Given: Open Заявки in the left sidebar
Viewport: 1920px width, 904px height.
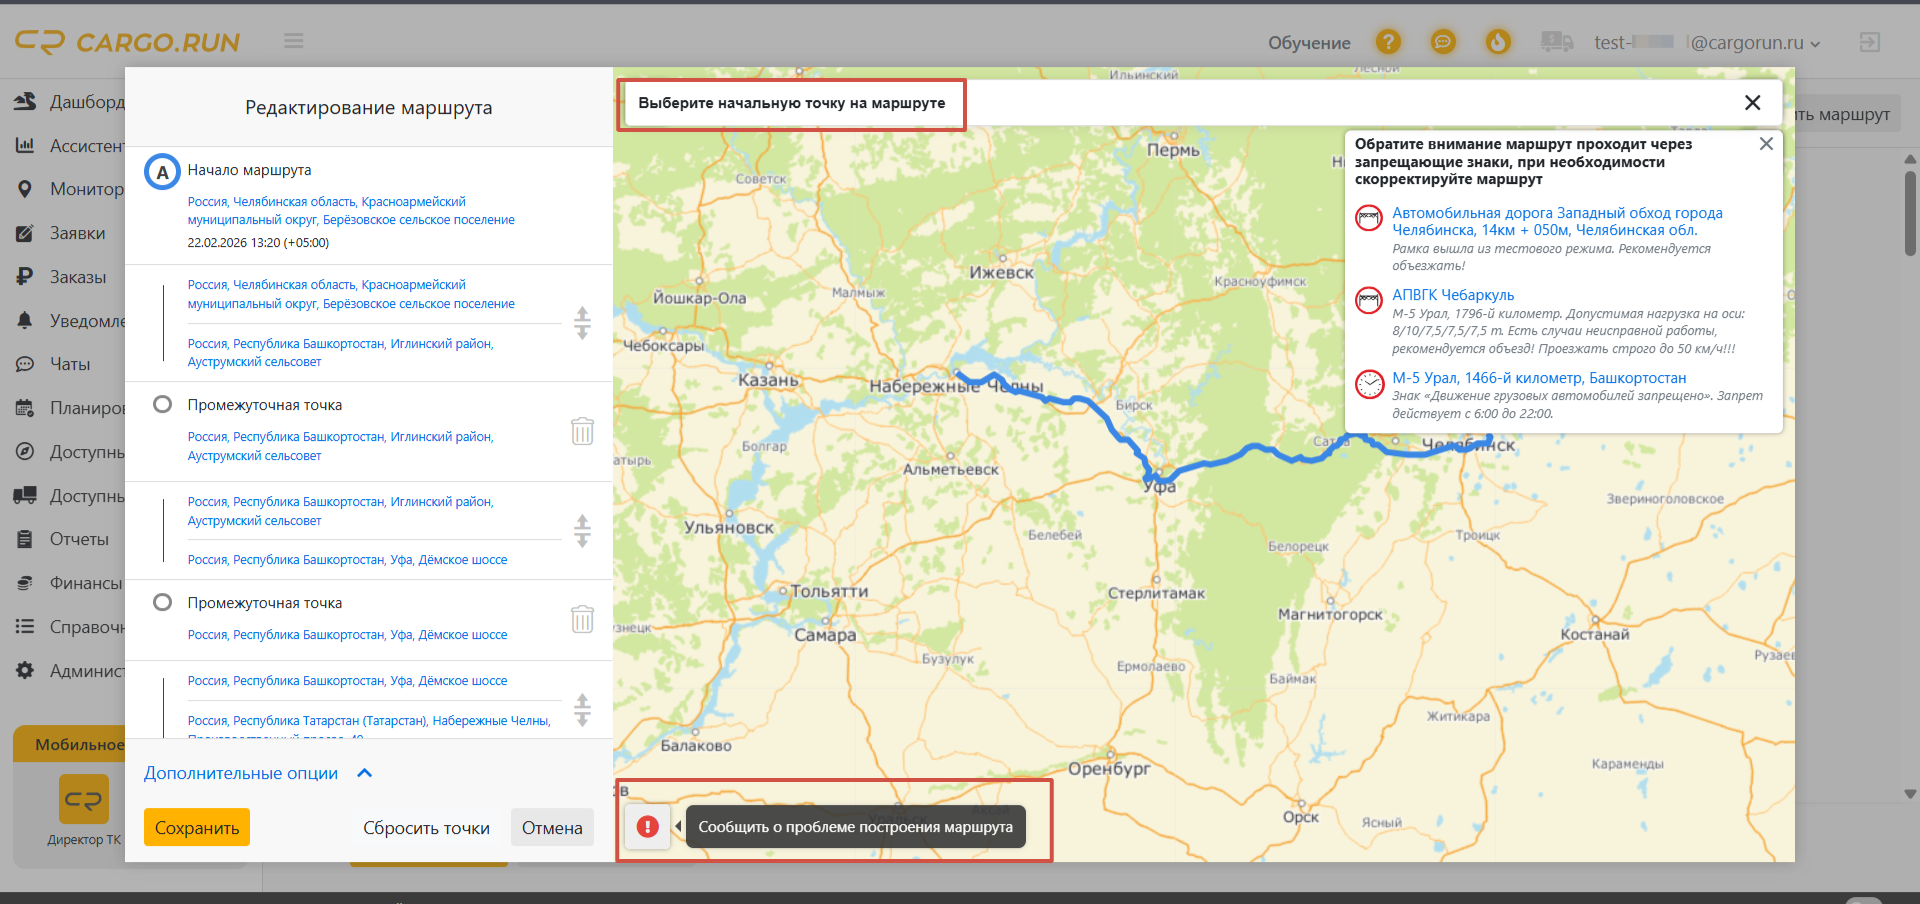Looking at the screenshot, I should point(77,233).
